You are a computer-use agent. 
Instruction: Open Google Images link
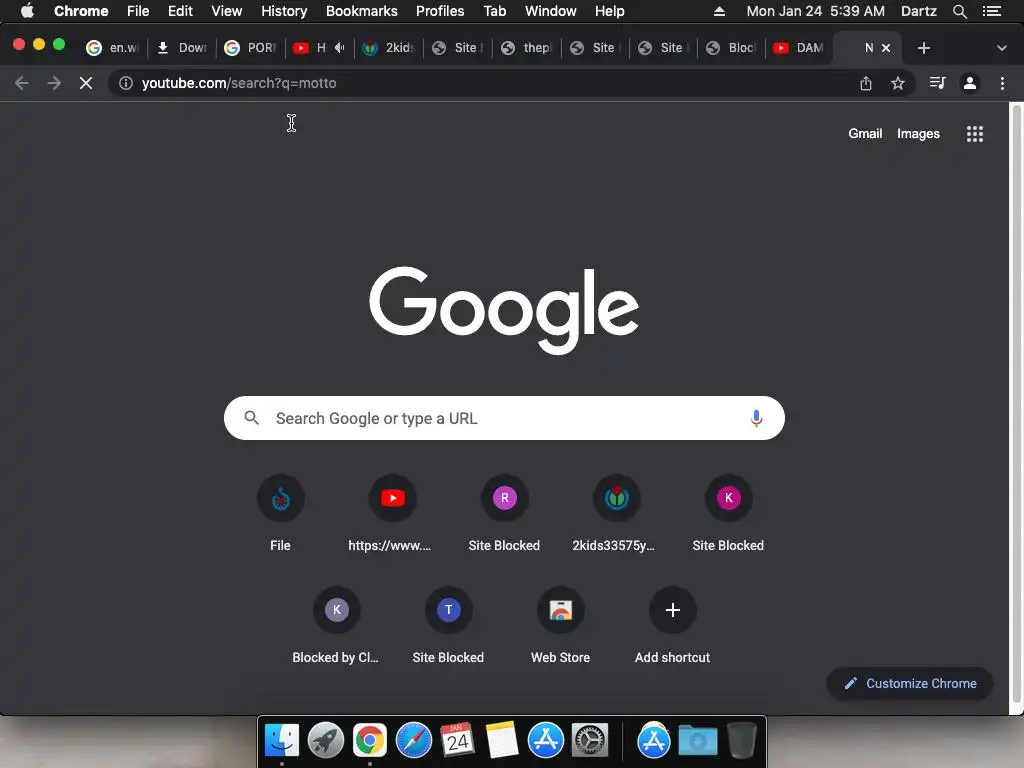coord(918,134)
